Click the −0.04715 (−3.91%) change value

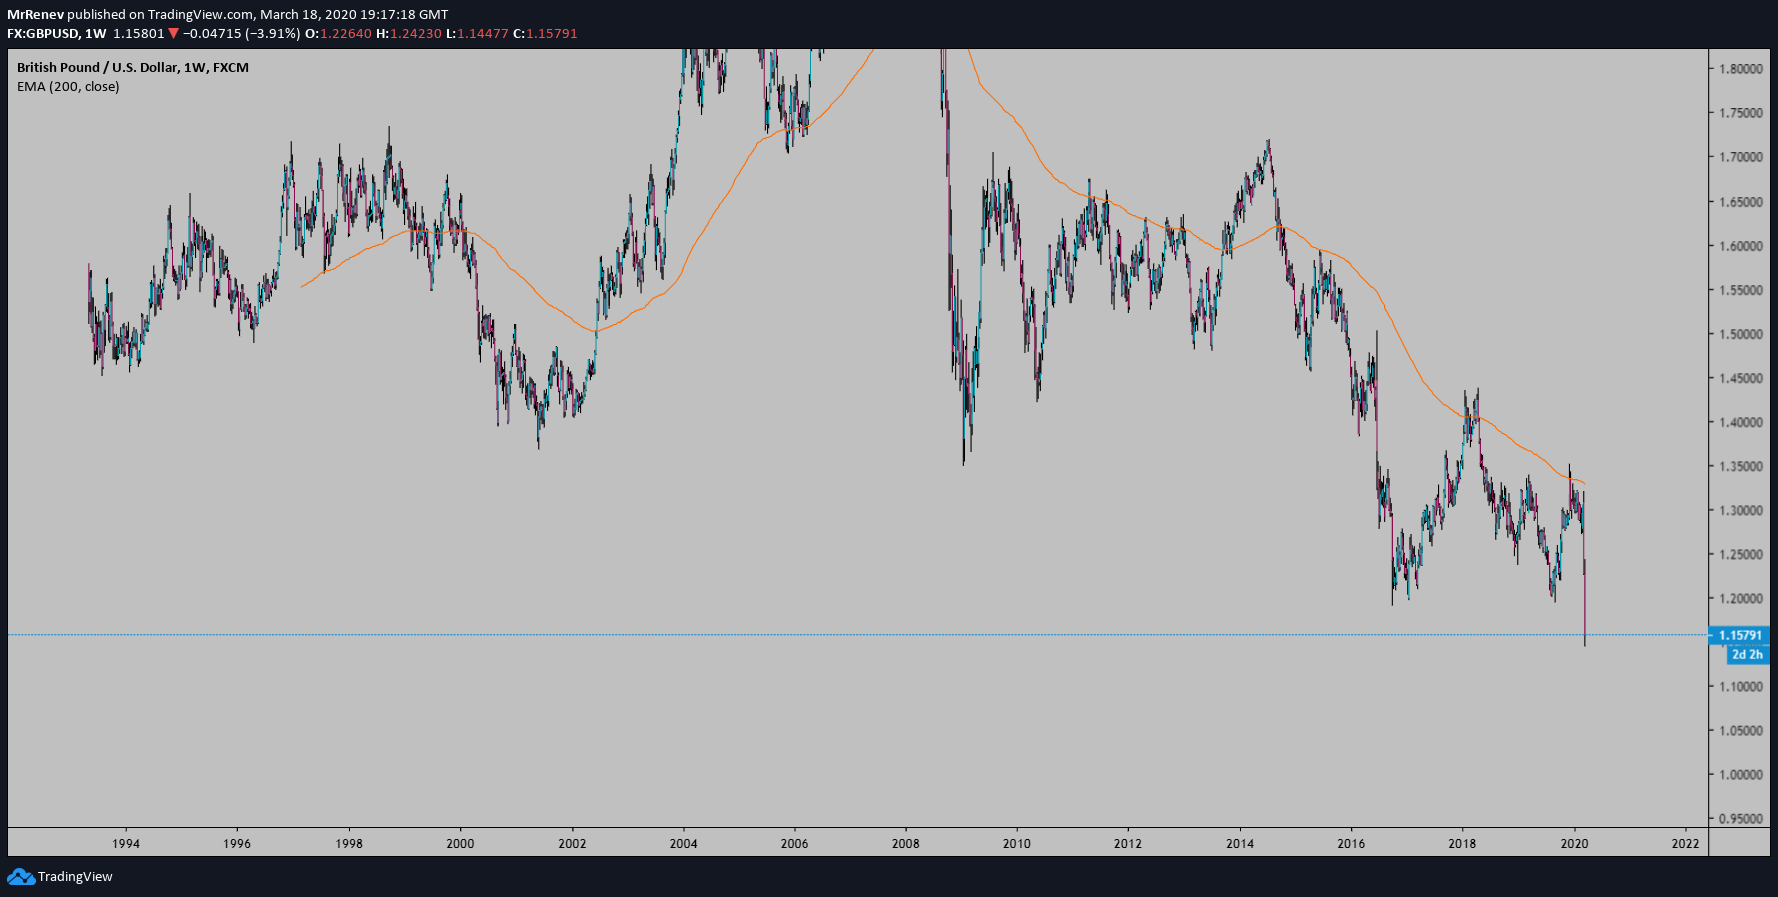pyautogui.click(x=242, y=33)
